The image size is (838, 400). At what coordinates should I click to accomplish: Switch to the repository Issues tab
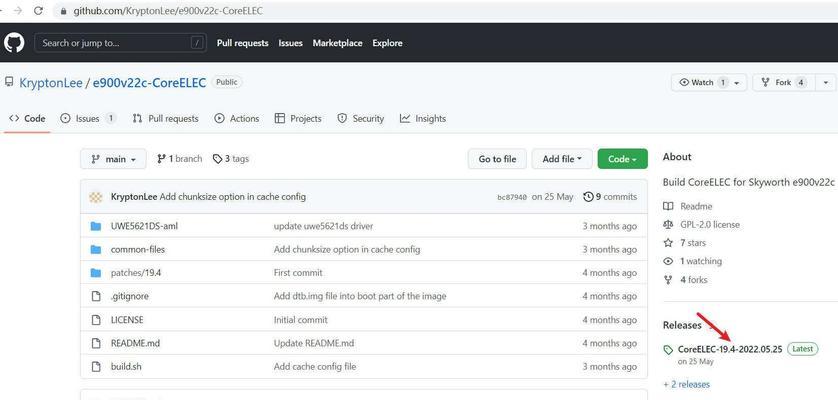[88, 118]
